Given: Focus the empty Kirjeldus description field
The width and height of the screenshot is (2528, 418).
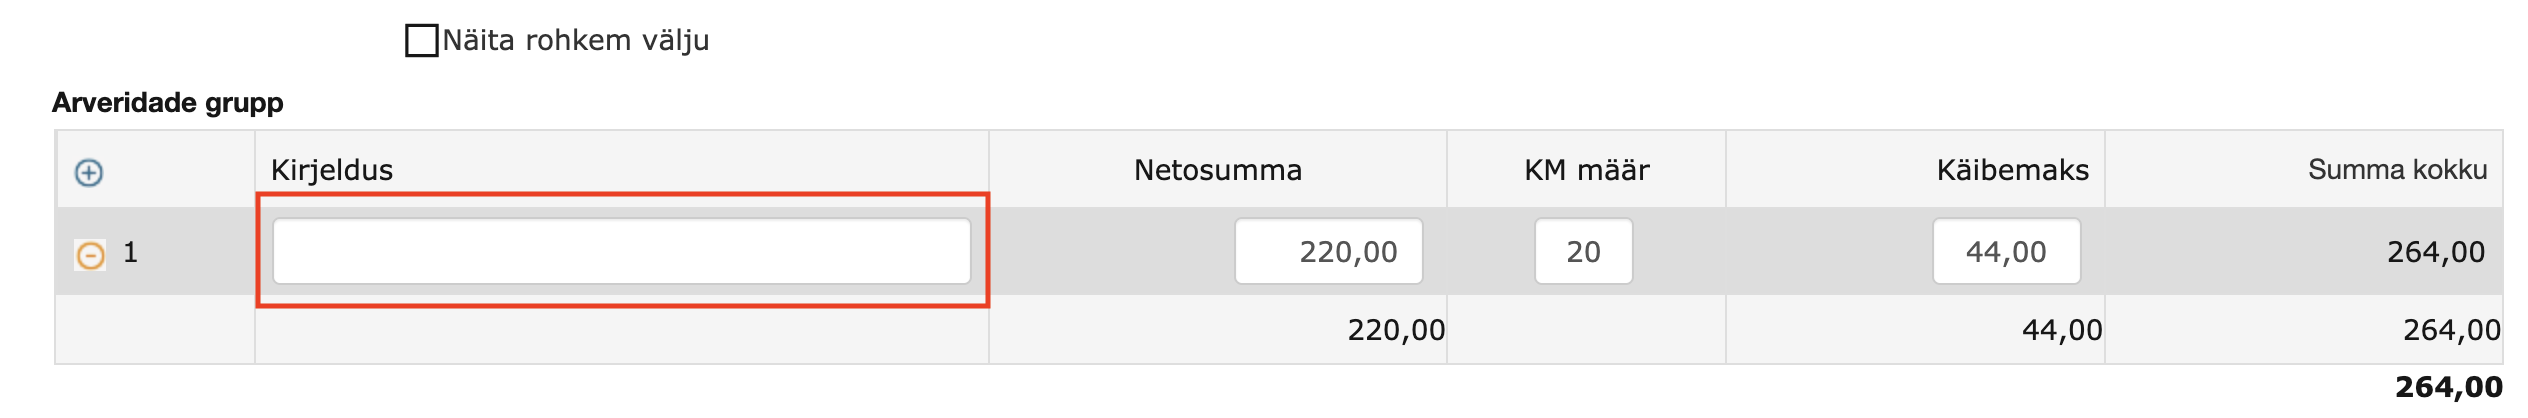Looking at the screenshot, I should tap(622, 251).
